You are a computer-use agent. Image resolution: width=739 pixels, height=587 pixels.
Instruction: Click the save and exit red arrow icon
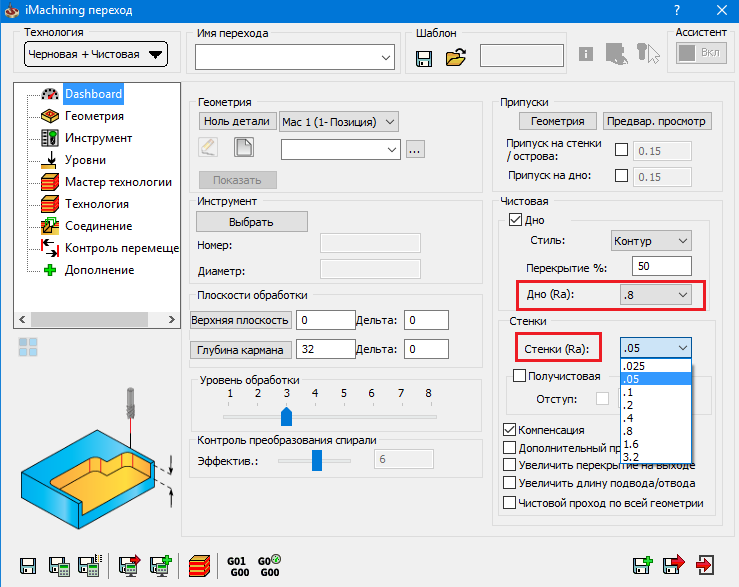673,564
